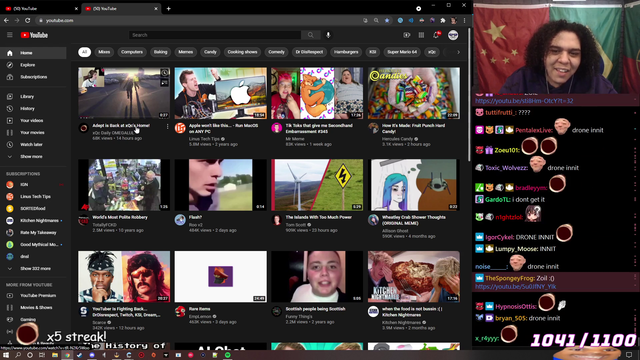Open Watch later in the sidebar
640x360 pixels.
(33, 144)
